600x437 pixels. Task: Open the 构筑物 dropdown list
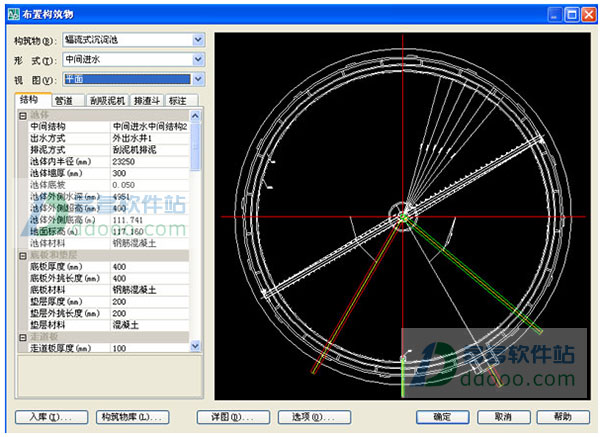point(198,40)
